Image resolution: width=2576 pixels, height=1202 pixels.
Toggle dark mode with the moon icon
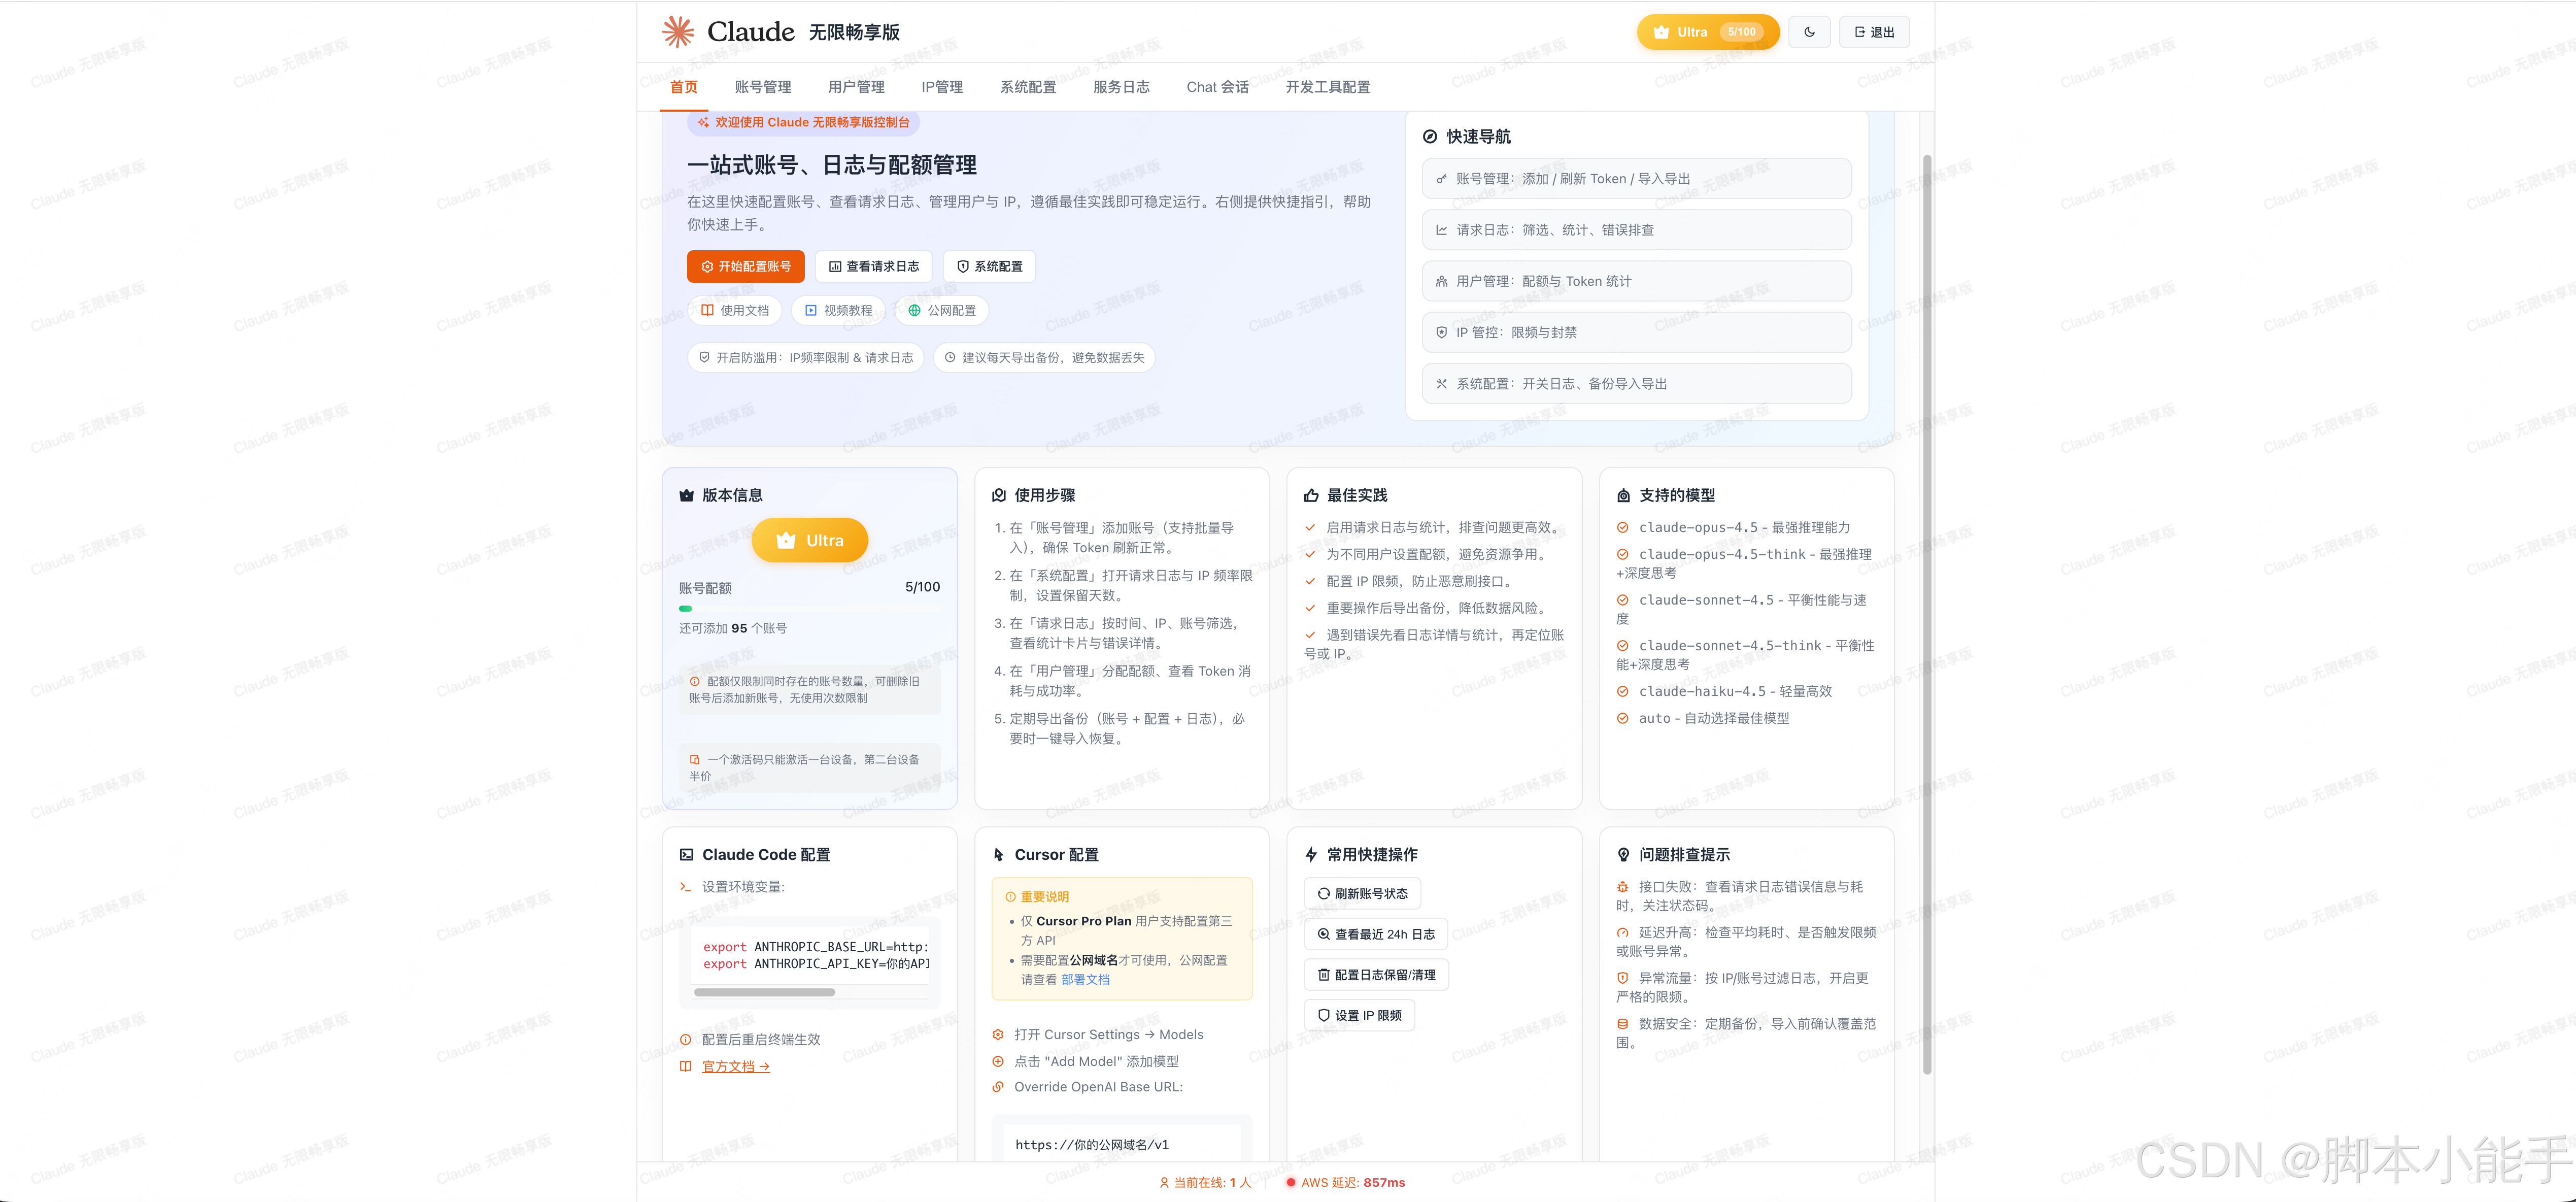[1810, 31]
